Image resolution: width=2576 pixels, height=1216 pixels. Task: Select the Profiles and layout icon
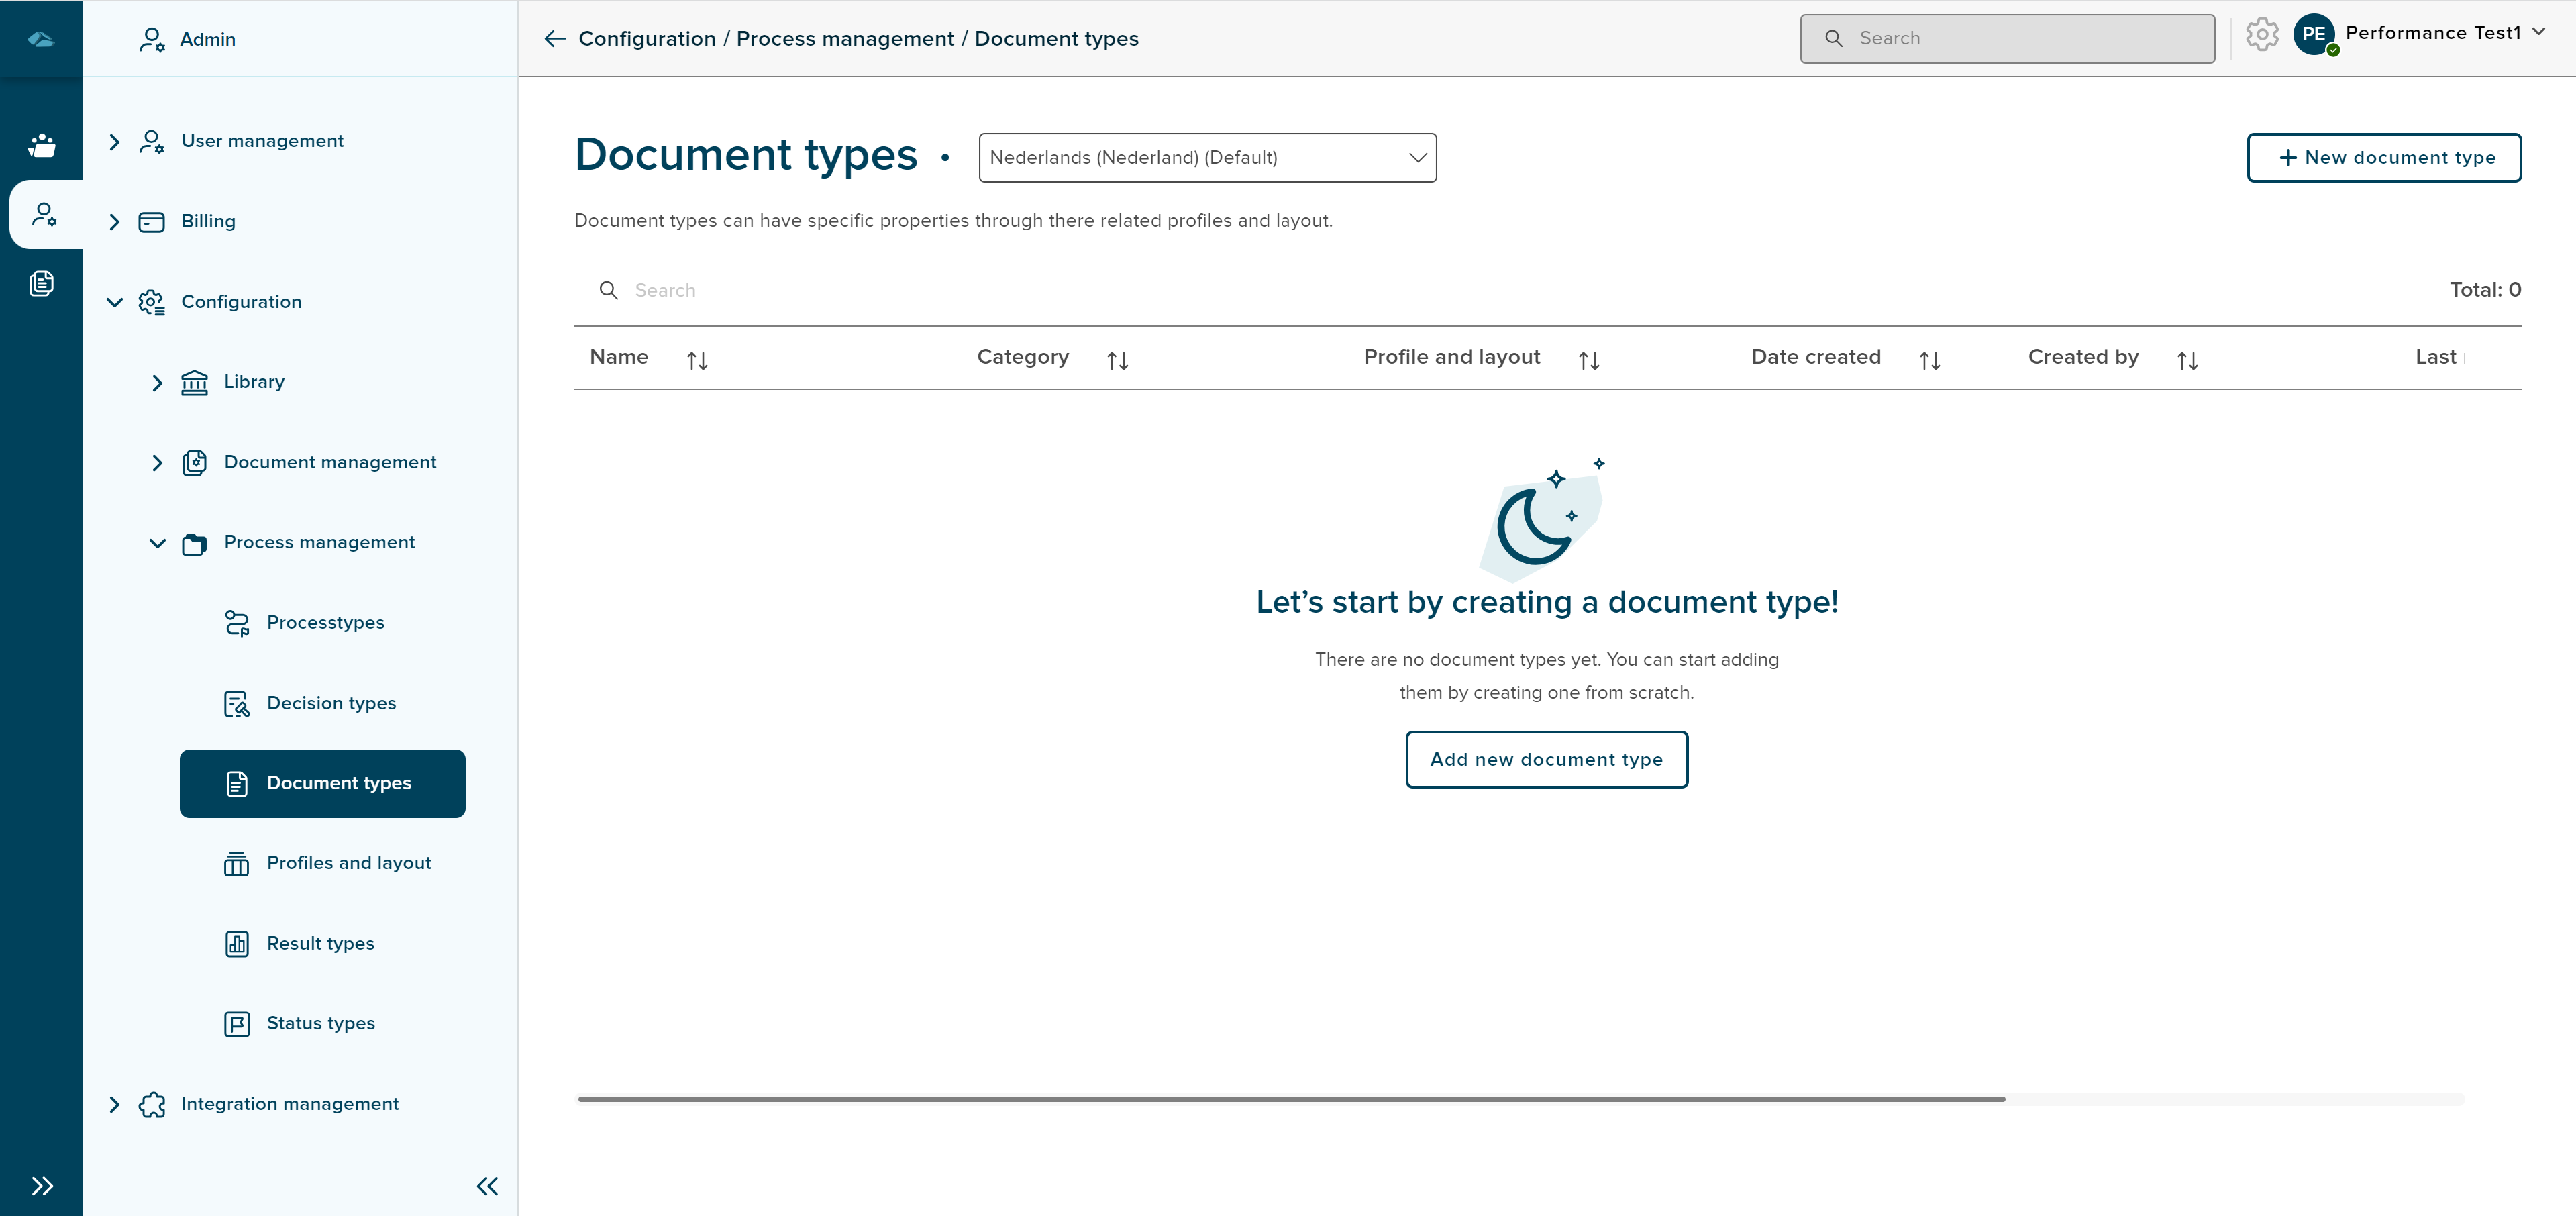237,863
